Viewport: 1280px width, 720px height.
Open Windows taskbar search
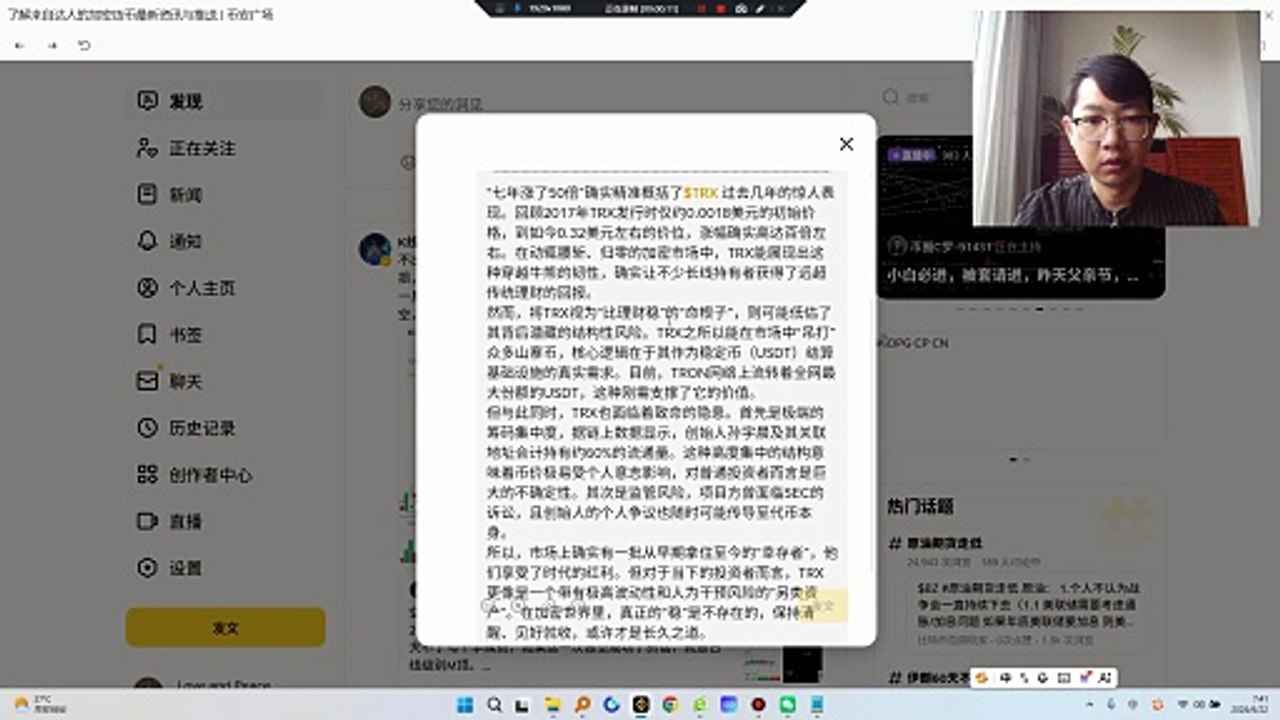tap(495, 705)
